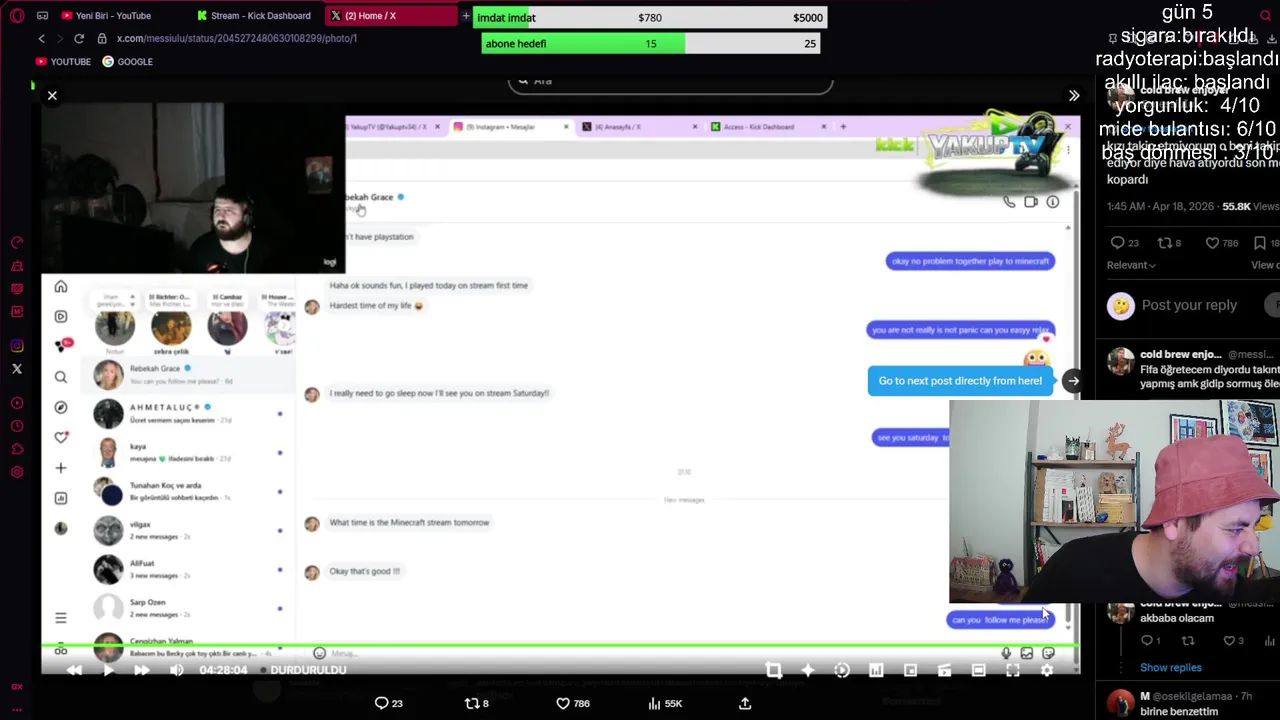The image size is (1280, 720).
Task: Switch to Stream - Kick Dashboard tab
Action: (x=255, y=16)
